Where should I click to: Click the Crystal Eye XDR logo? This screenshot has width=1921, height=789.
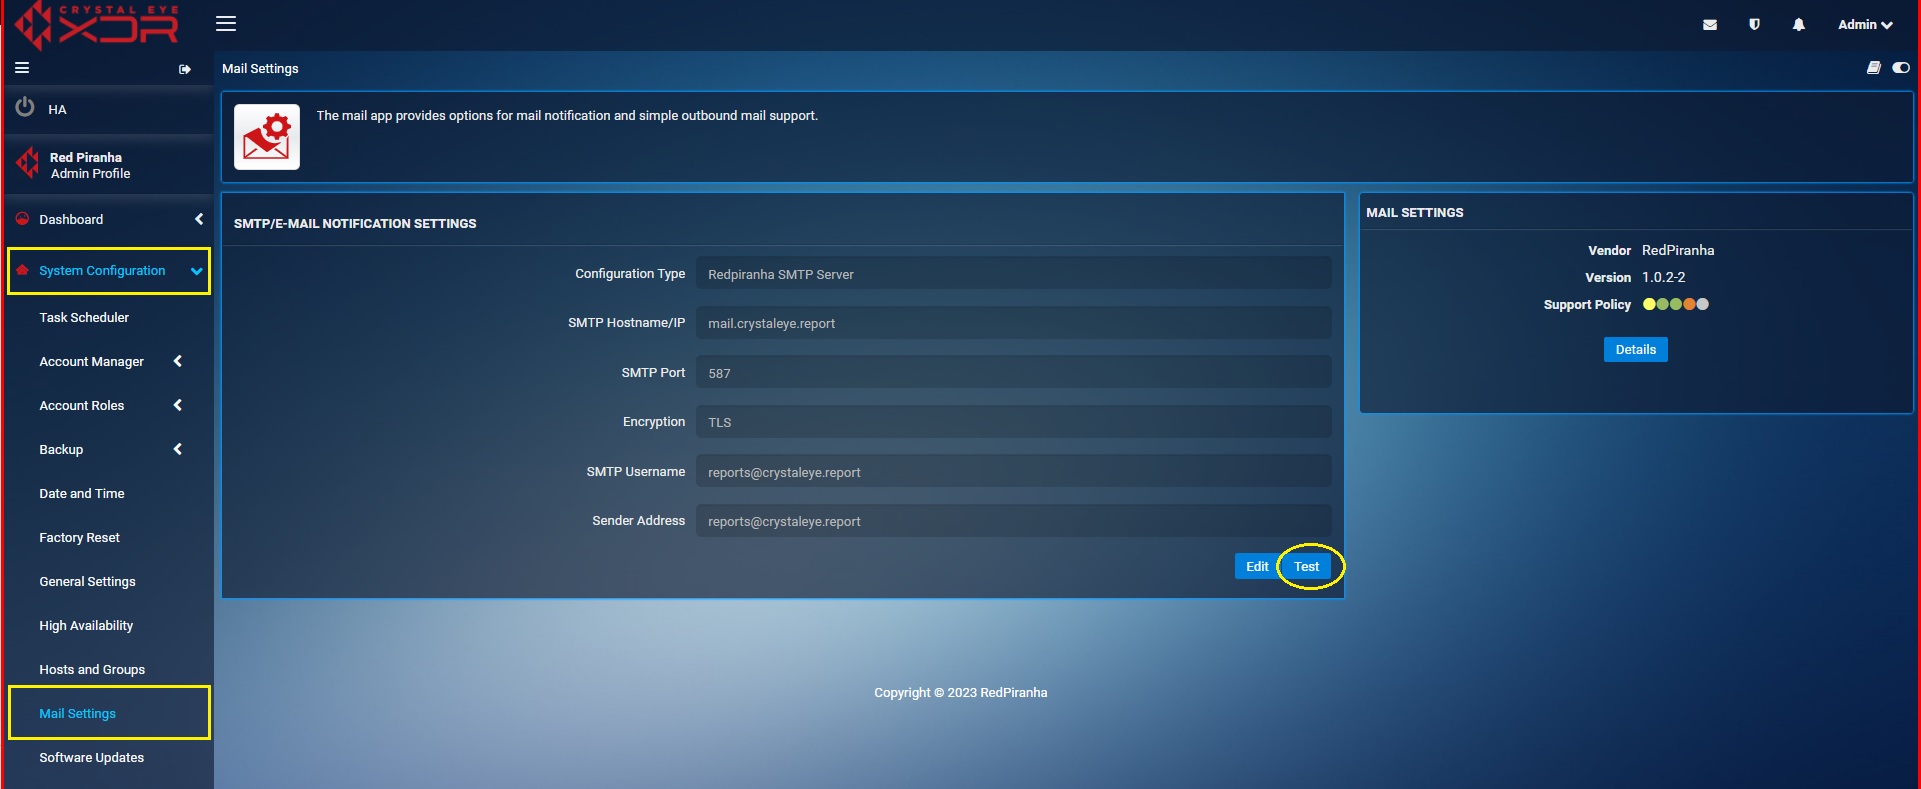97,25
